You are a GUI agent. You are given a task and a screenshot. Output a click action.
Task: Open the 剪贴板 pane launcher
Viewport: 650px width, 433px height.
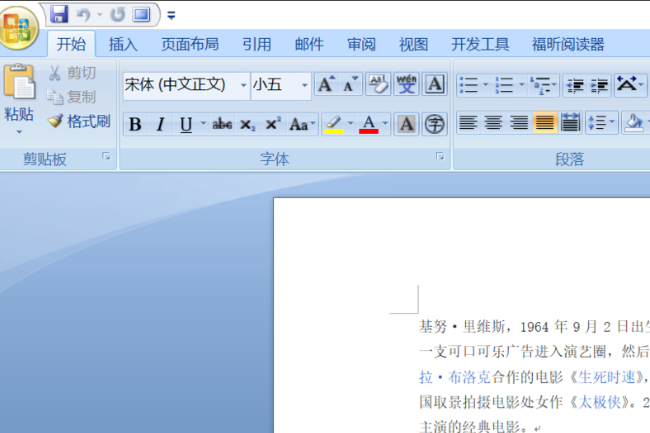(107, 156)
